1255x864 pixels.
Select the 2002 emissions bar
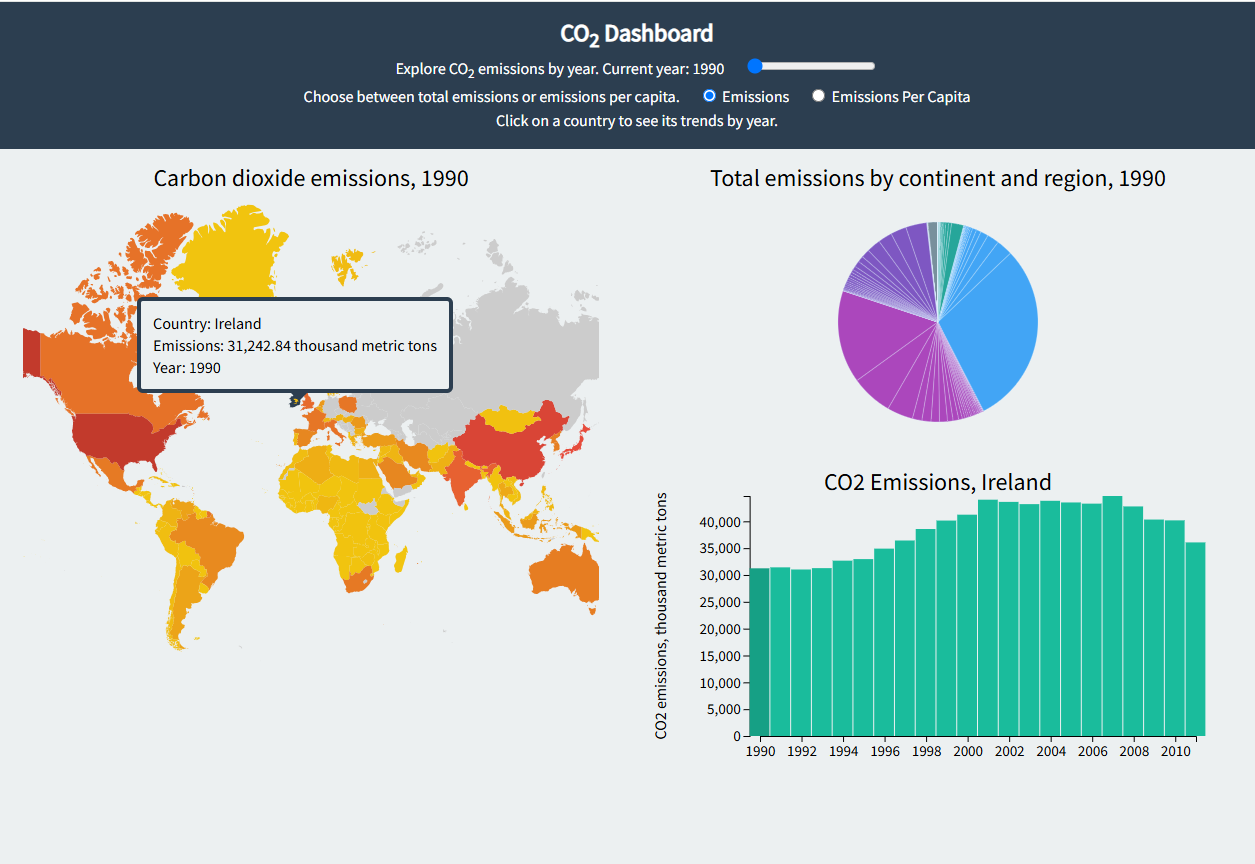tap(1008, 619)
